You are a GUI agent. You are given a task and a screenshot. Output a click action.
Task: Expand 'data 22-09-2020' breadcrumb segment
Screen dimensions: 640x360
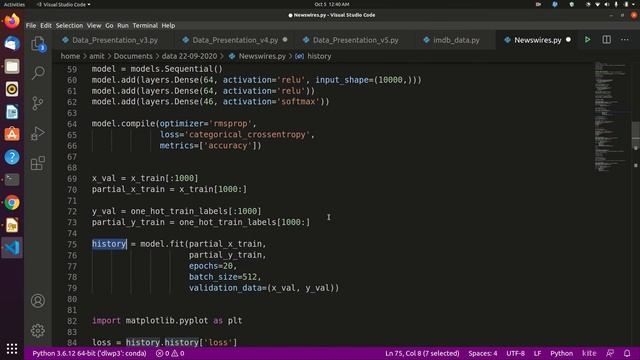tap(189, 56)
